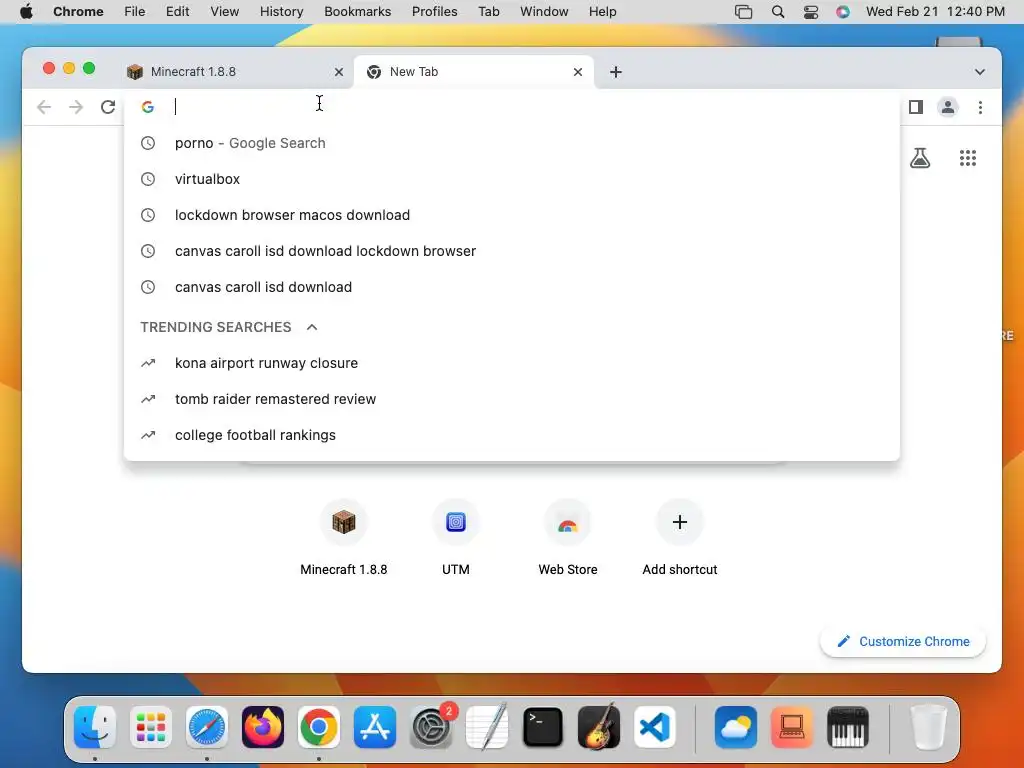1024x768 pixels.
Task: Open Terminal from the dock
Action: tap(543, 727)
